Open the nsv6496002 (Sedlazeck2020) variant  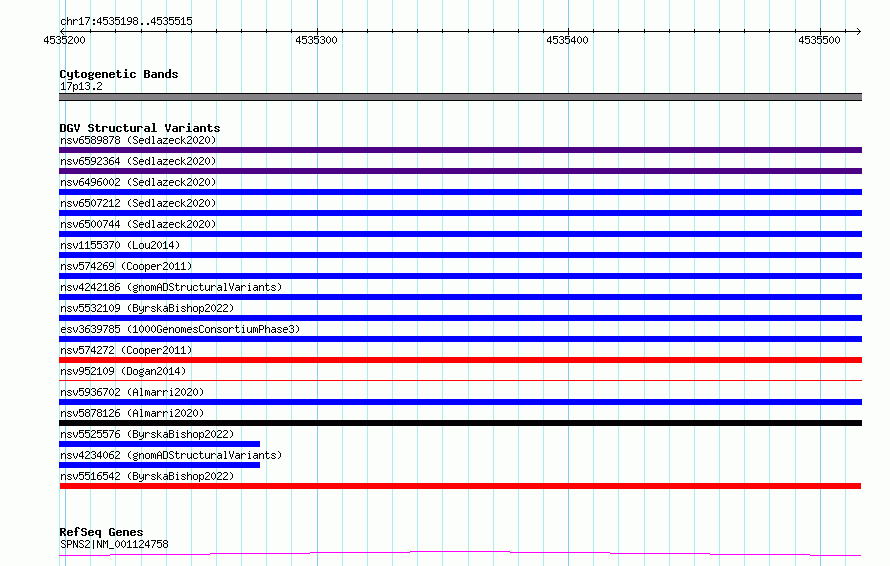[x=138, y=182]
